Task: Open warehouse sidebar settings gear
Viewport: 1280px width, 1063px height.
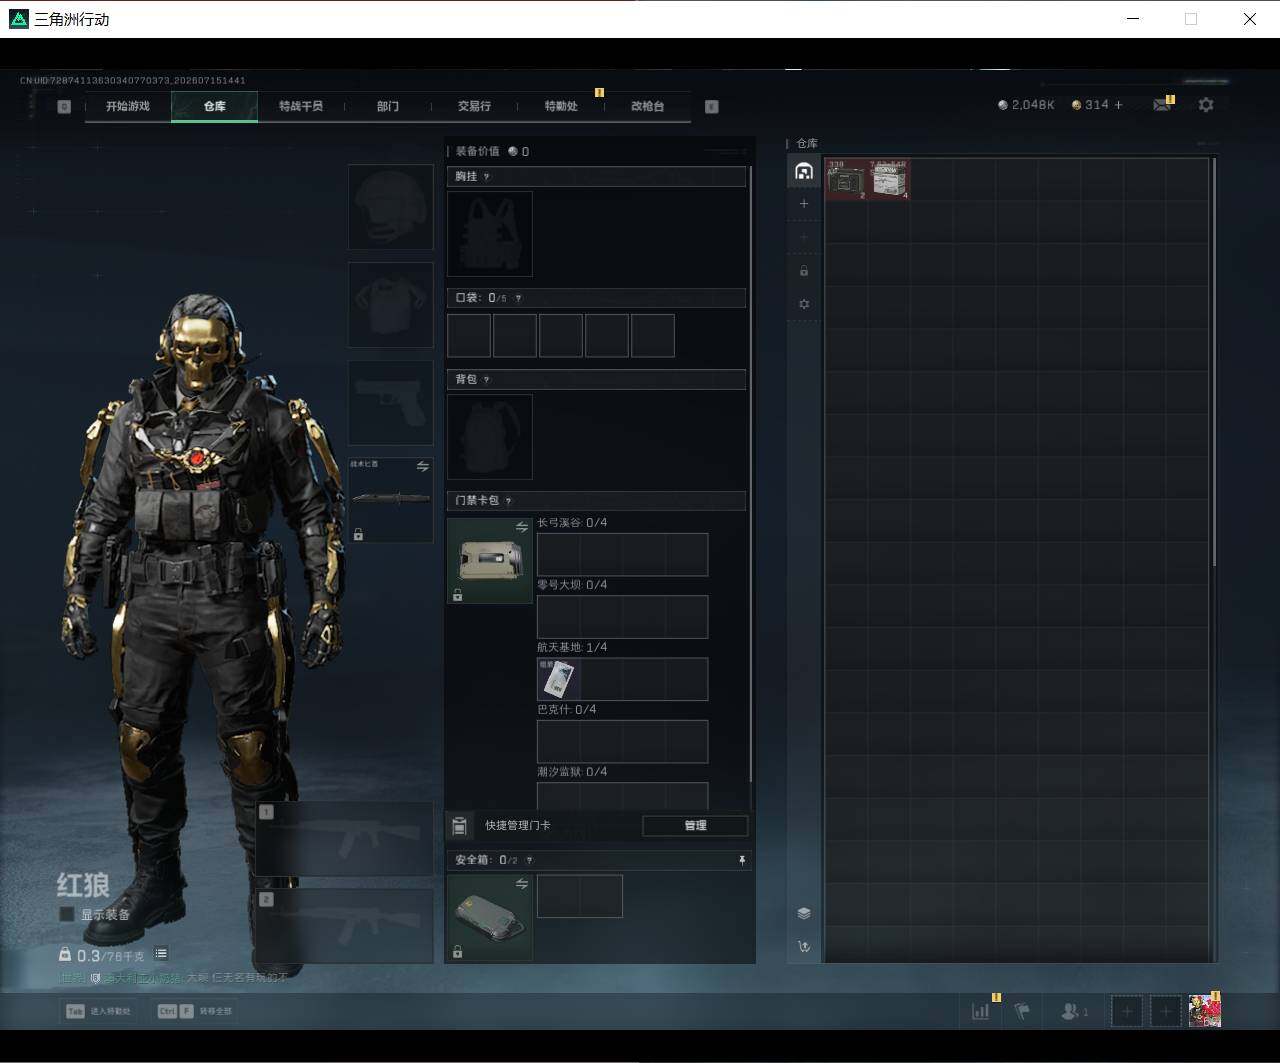Action: coord(804,304)
